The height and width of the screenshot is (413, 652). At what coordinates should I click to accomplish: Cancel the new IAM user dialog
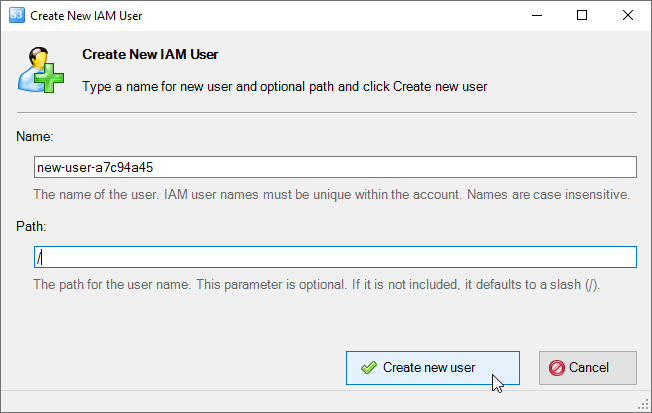pos(588,368)
